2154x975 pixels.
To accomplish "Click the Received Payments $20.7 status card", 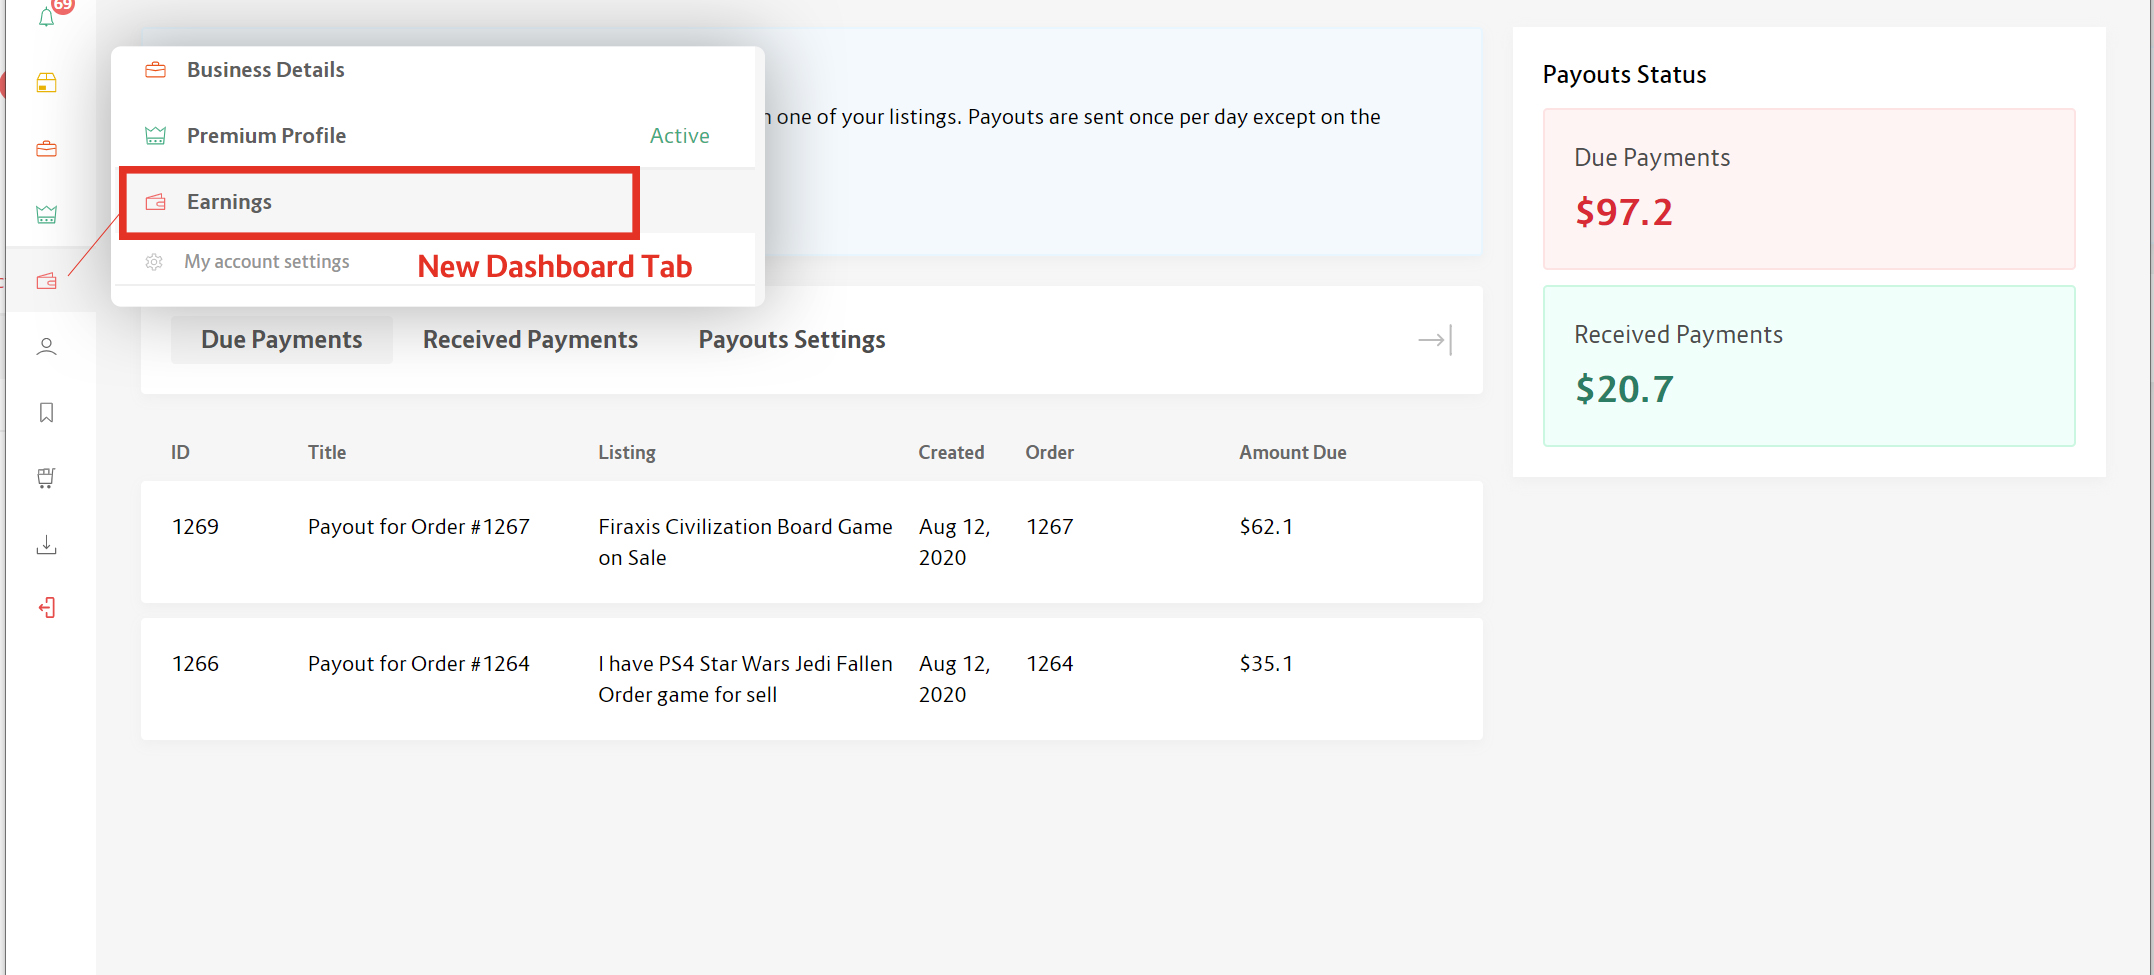I will (x=1808, y=366).
